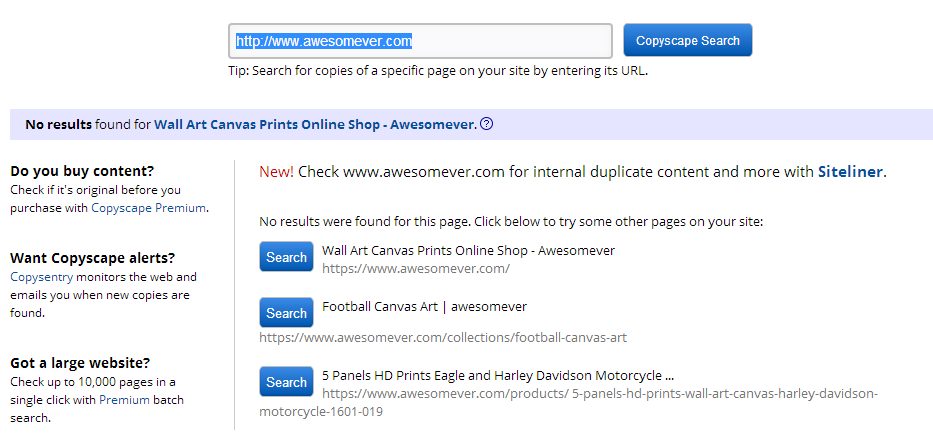
Task: Click the football-canvas-art collection URL
Action: [443, 337]
